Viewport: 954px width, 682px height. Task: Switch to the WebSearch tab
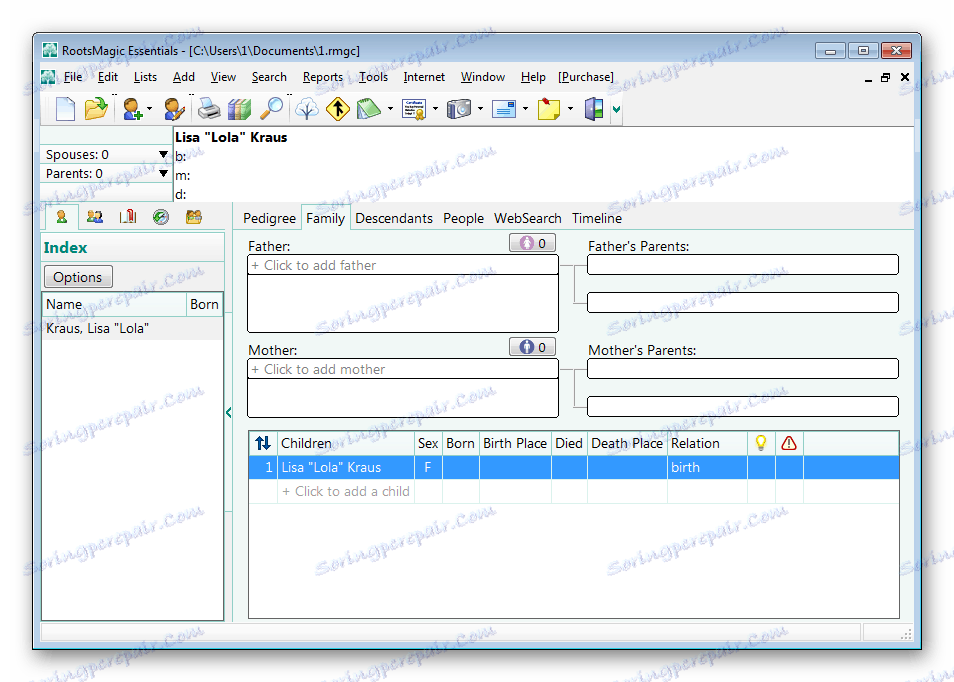point(527,218)
